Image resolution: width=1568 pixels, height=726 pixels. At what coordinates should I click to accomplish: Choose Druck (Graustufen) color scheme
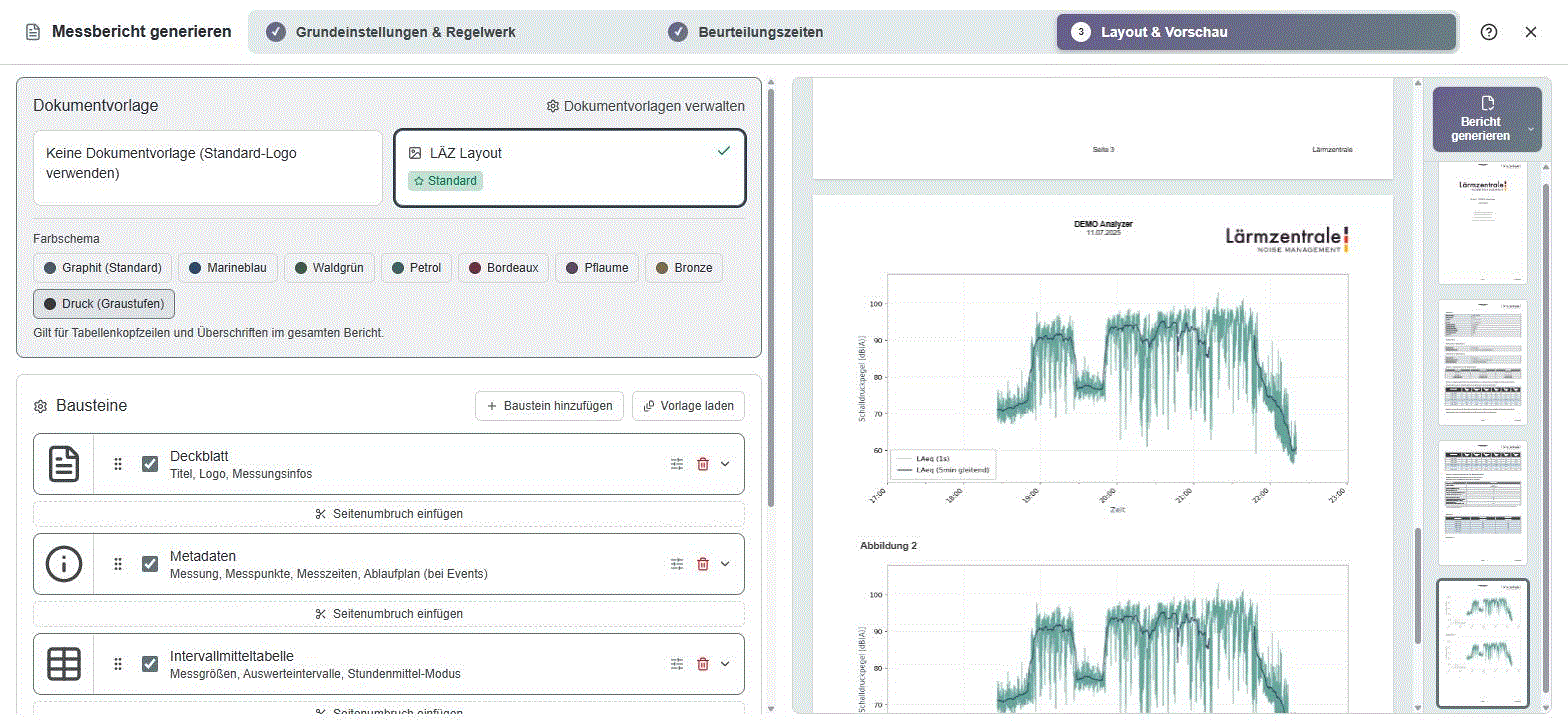[104, 304]
